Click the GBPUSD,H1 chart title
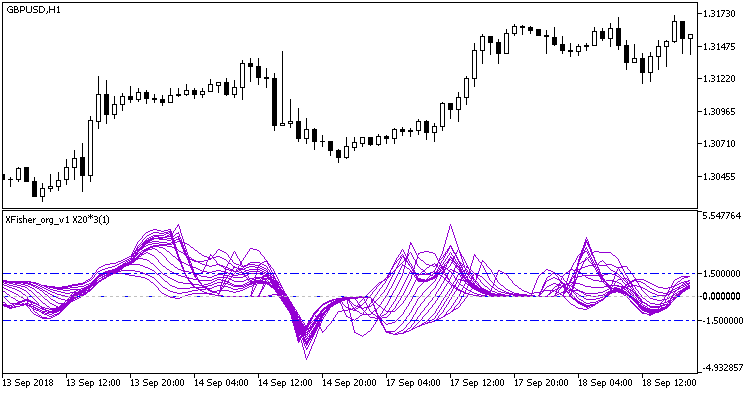The image size is (750, 394). point(33,10)
